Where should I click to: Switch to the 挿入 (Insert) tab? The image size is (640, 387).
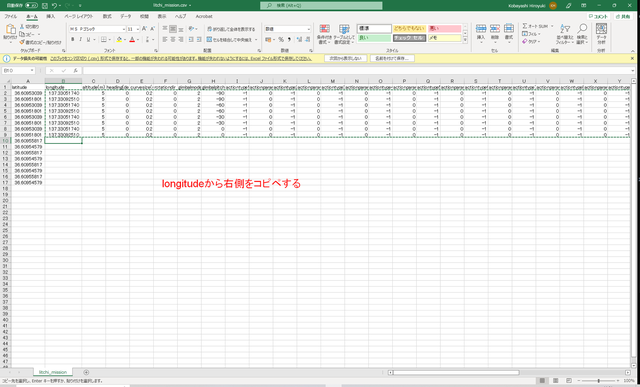click(51, 16)
